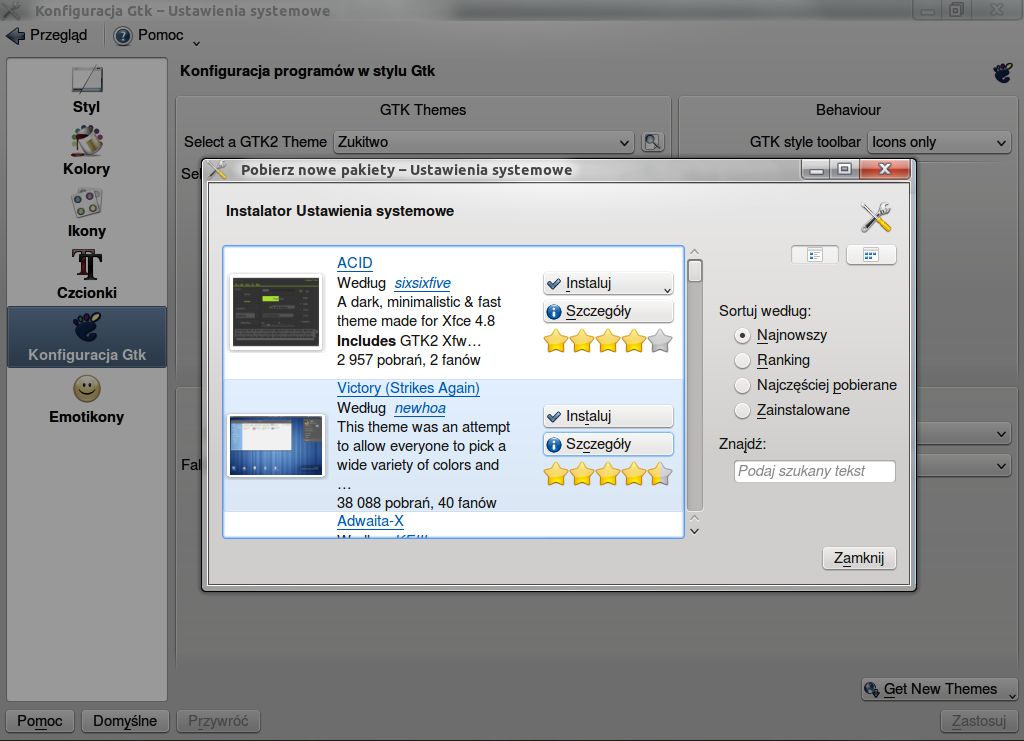Open the Ikony settings module
The image size is (1024, 741).
pyautogui.click(x=87, y=213)
